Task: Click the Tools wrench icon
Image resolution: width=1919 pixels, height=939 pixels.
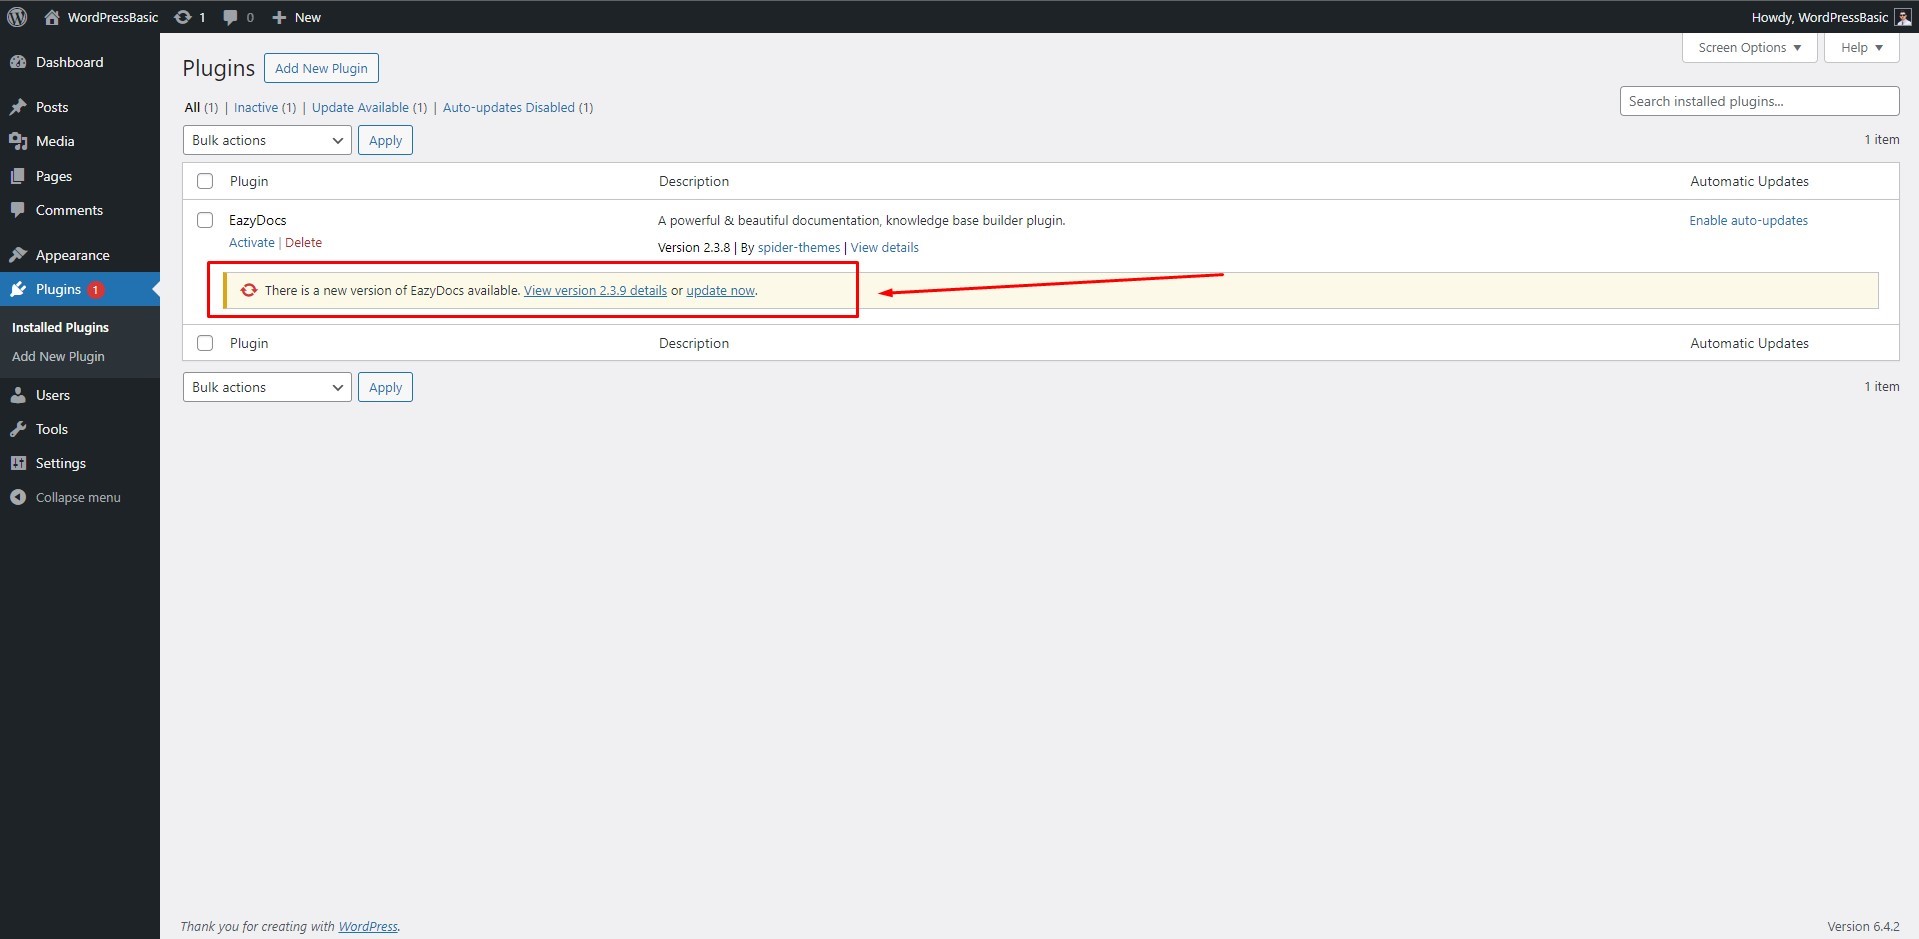Action: [x=18, y=429]
